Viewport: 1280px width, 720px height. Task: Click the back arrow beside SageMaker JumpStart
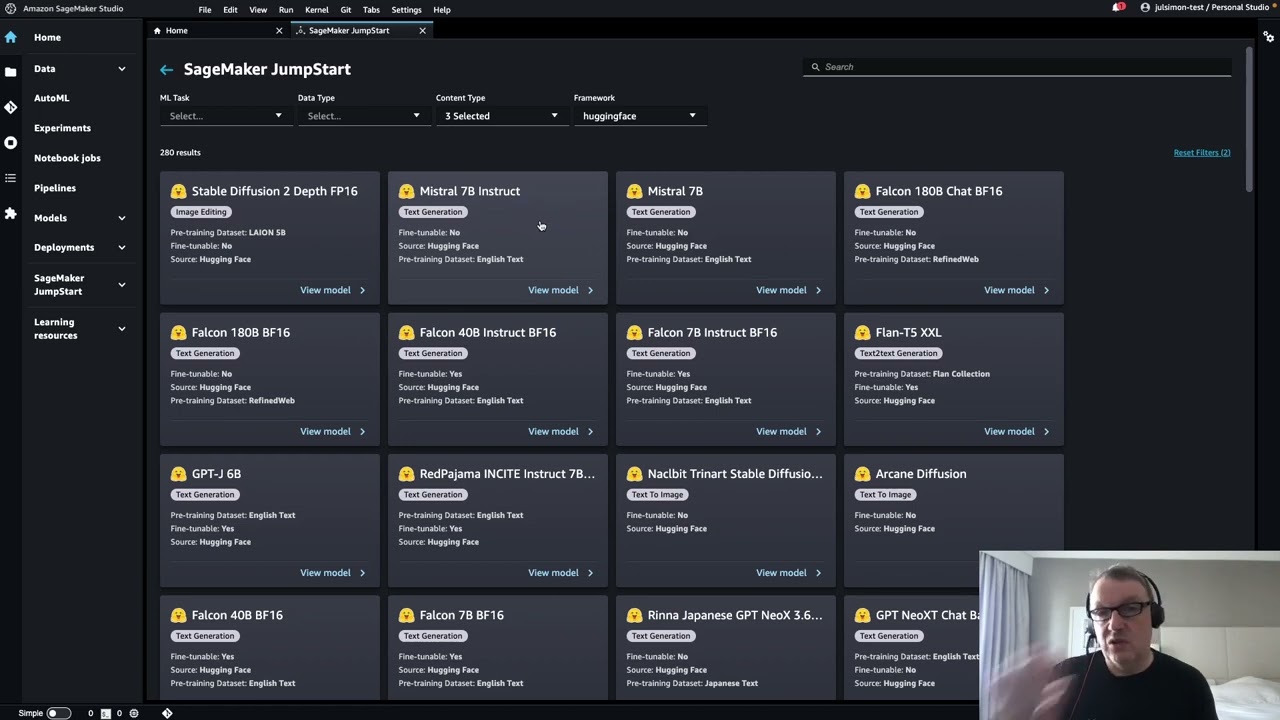[166, 70]
